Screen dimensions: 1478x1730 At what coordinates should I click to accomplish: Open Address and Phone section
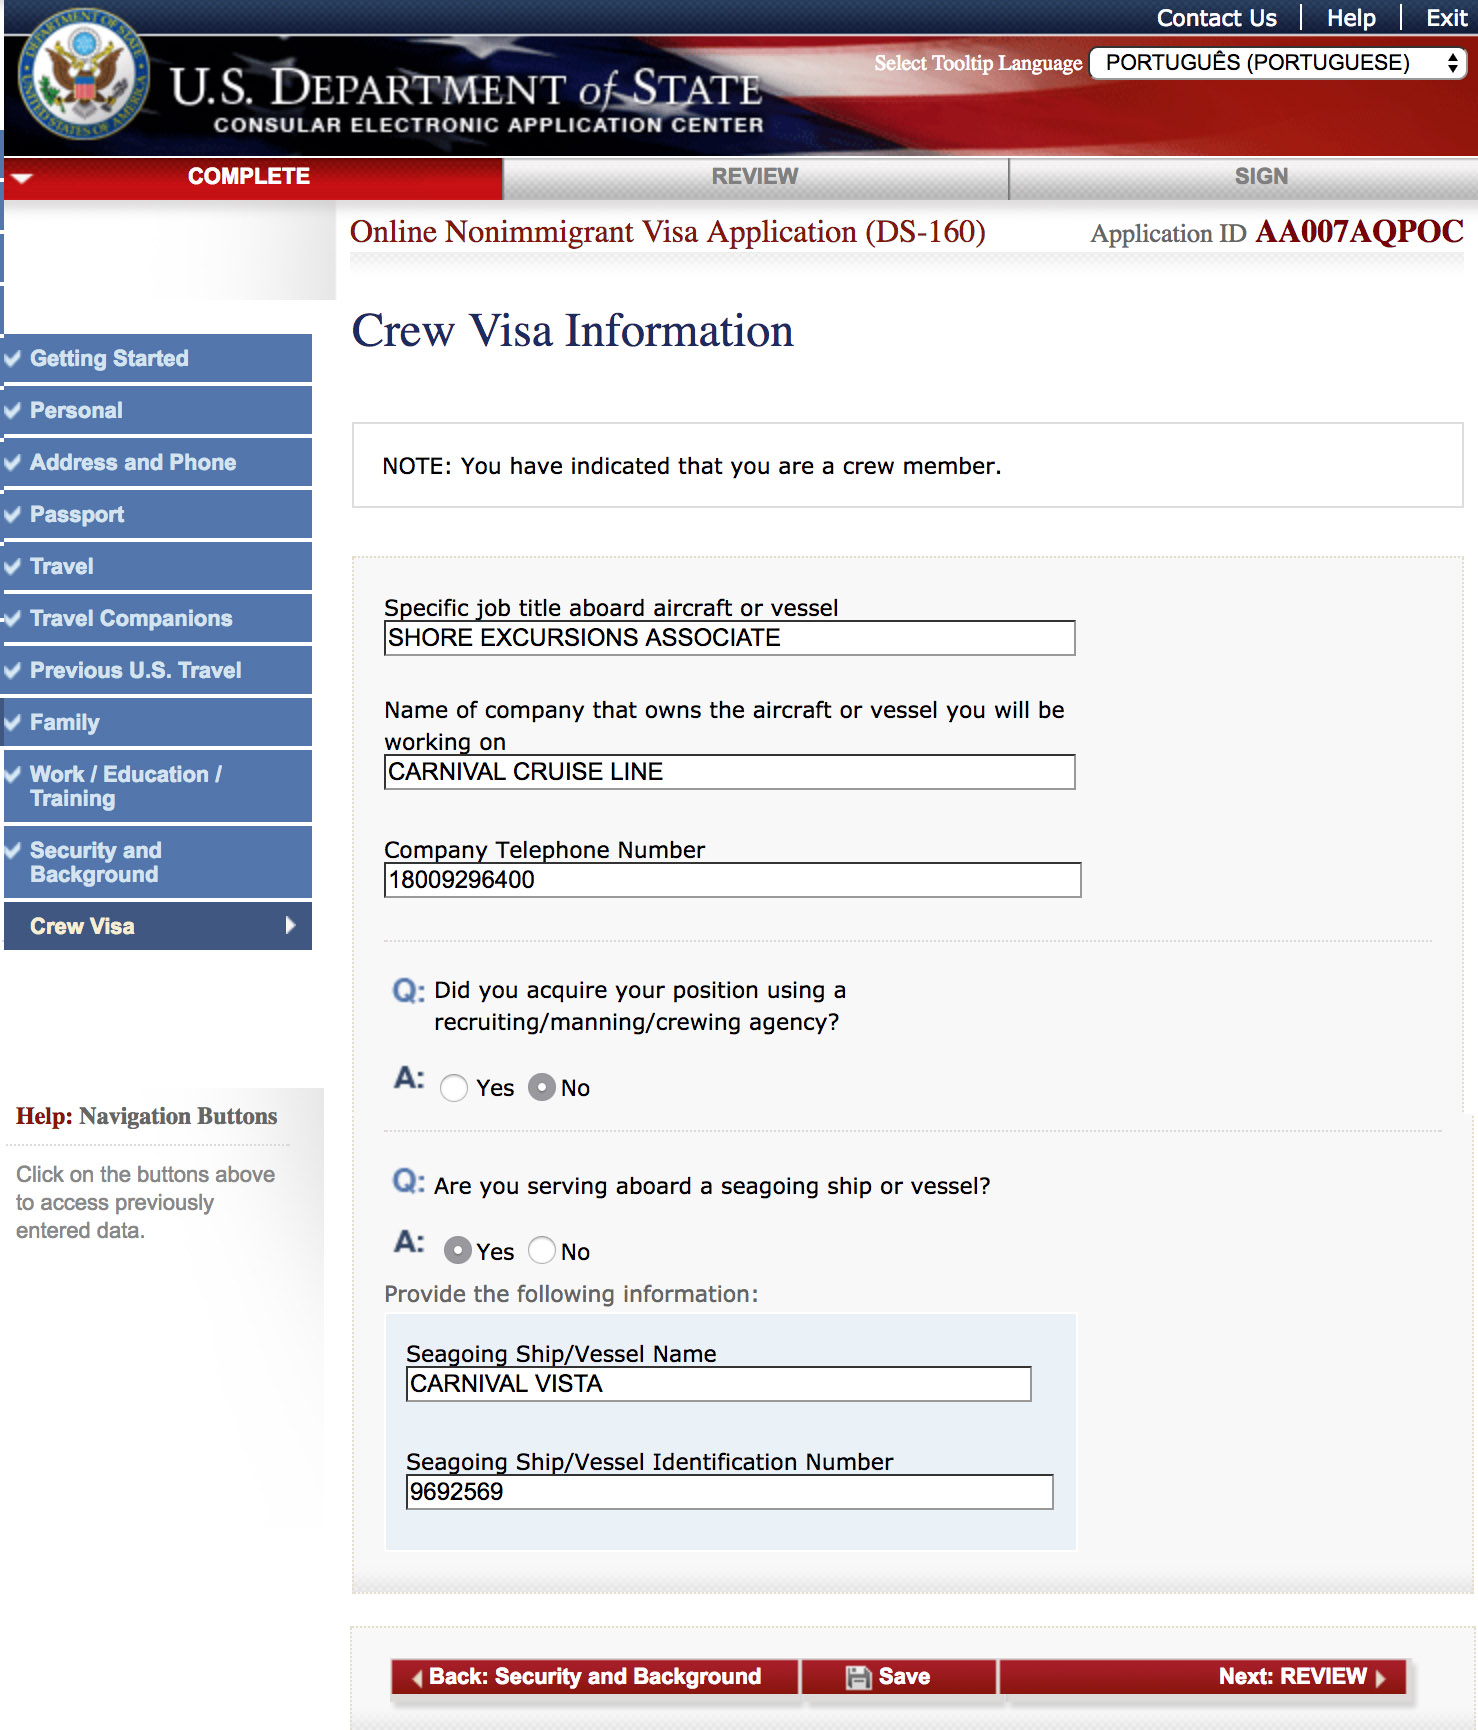tap(158, 462)
